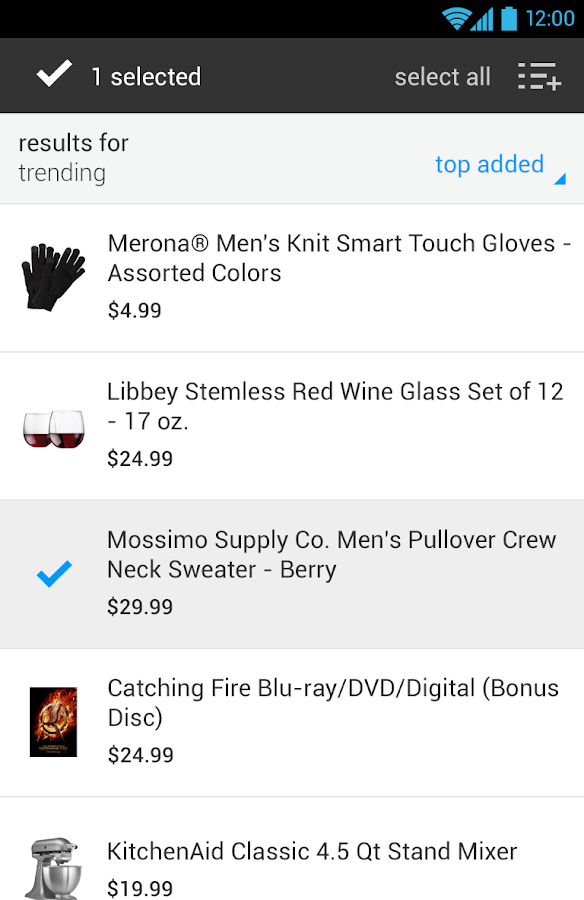This screenshot has width=584, height=900.
Task: Tap '1 selected' in the action bar
Action: coord(147,75)
